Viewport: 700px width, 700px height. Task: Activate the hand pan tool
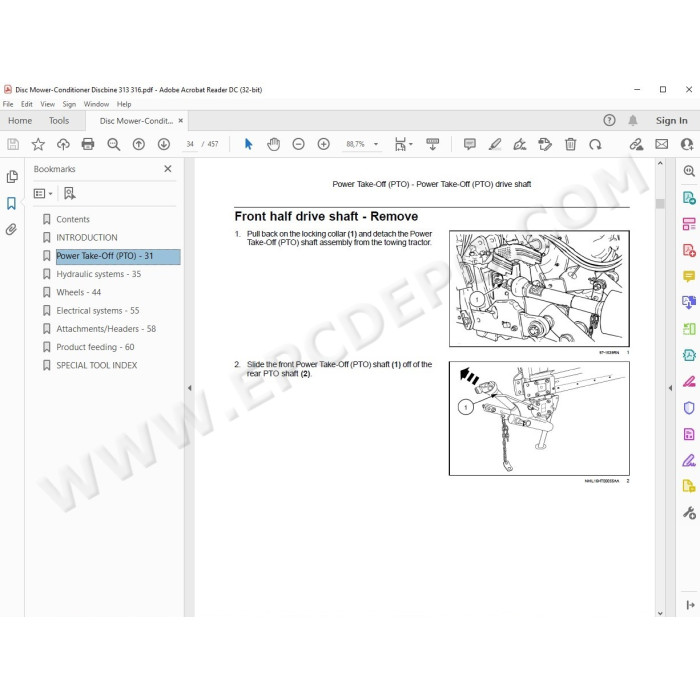(273, 144)
